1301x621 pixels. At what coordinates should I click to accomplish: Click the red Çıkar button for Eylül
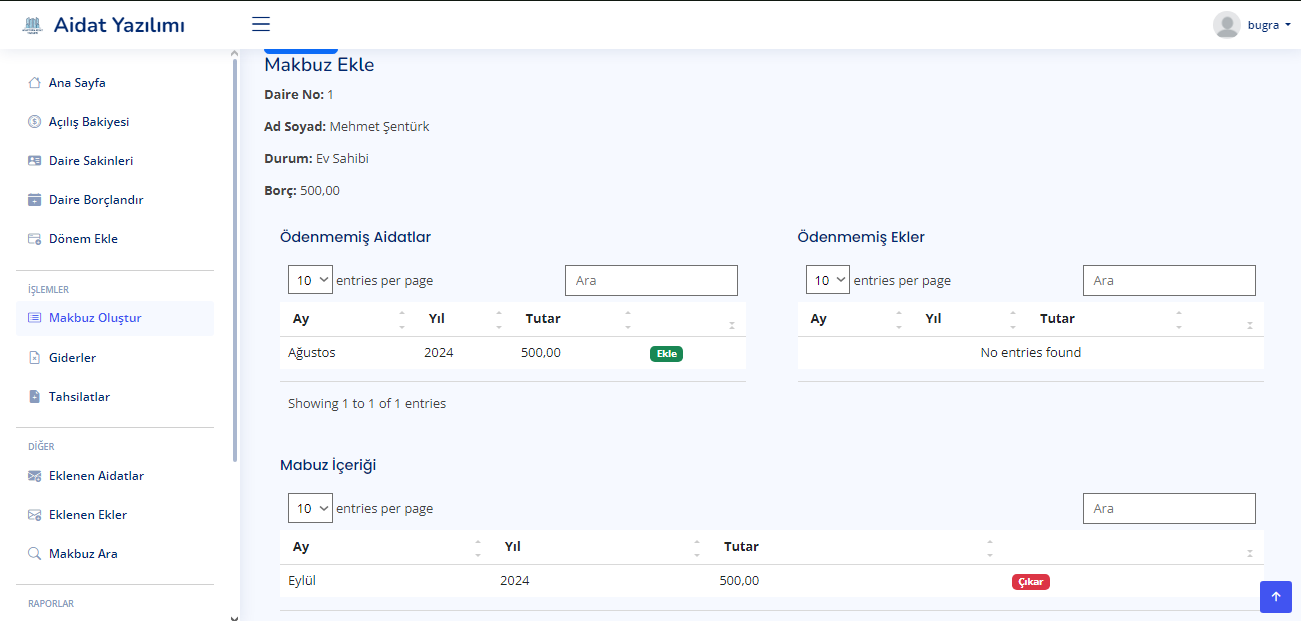(x=1030, y=582)
